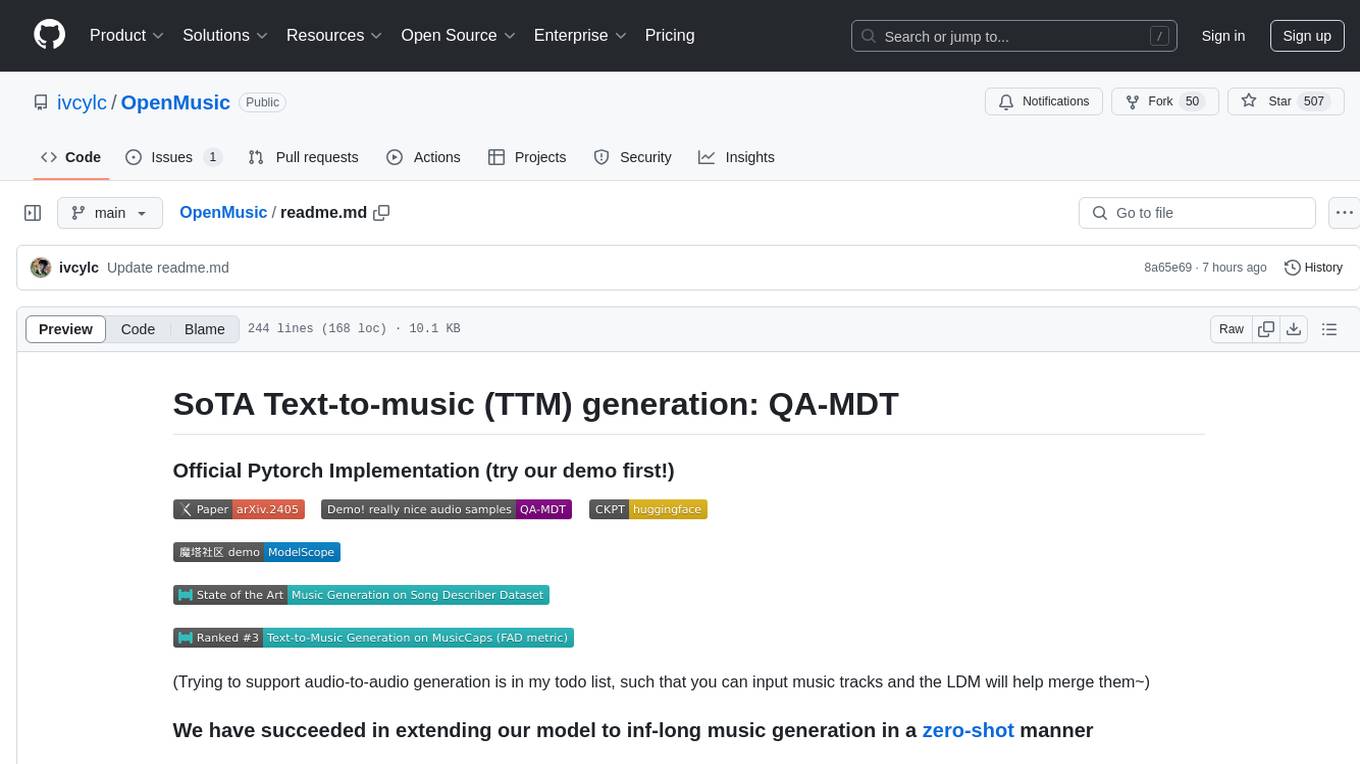Open the document outline icon
This screenshot has height=764, width=1360.
click(x=1329, y=329)
